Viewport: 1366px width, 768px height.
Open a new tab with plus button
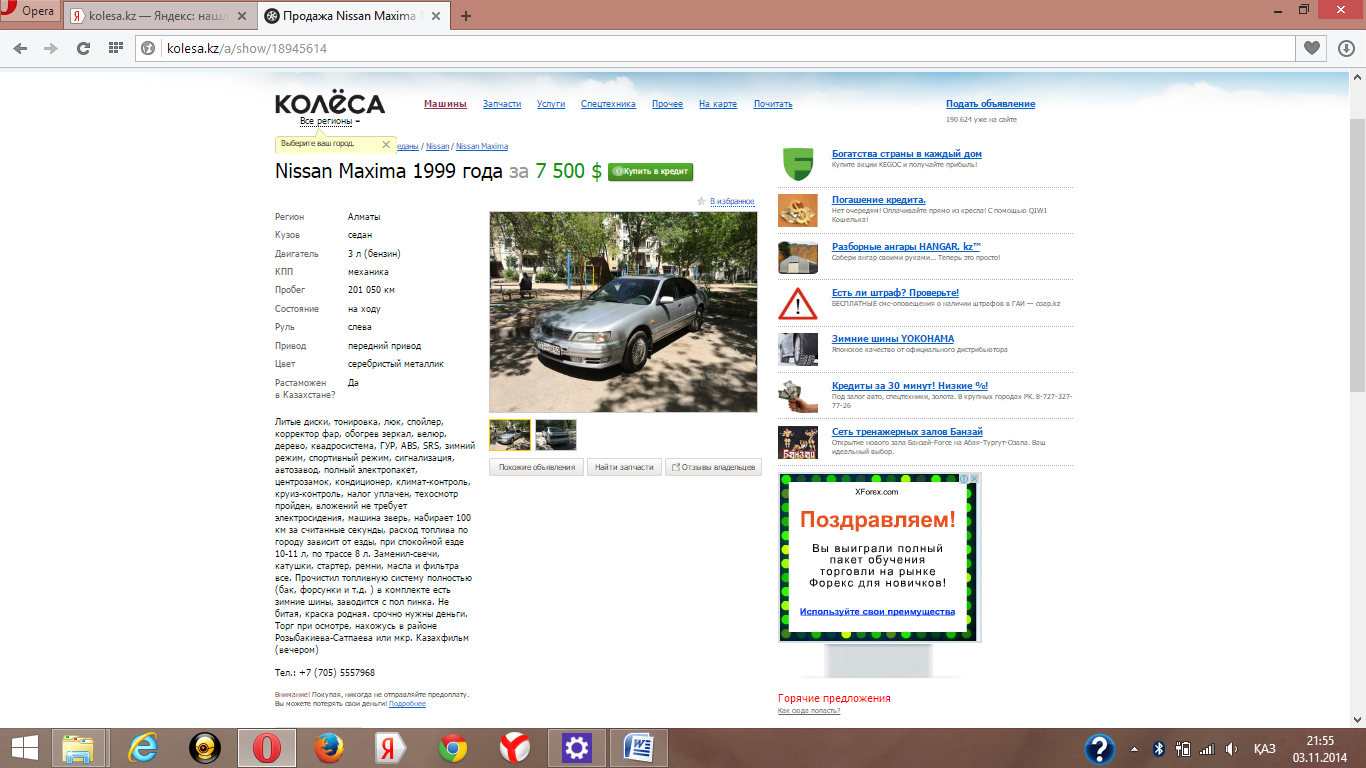(x=466, y=16)
